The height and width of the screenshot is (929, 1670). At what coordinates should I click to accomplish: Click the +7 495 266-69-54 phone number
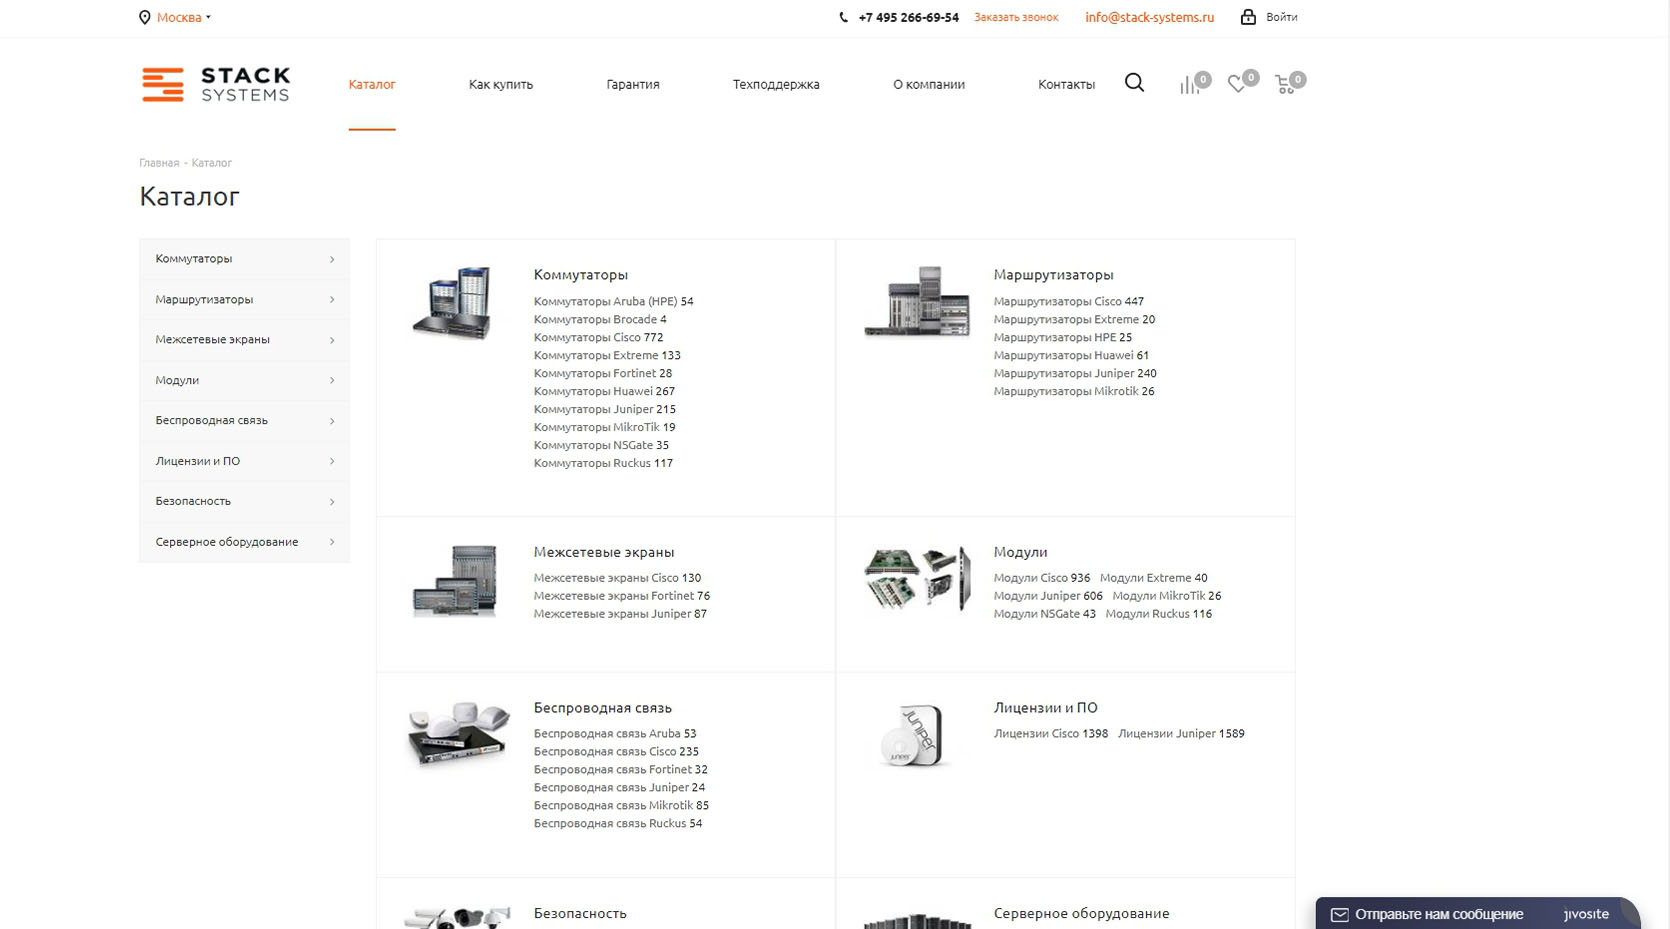tap(908, 17)
